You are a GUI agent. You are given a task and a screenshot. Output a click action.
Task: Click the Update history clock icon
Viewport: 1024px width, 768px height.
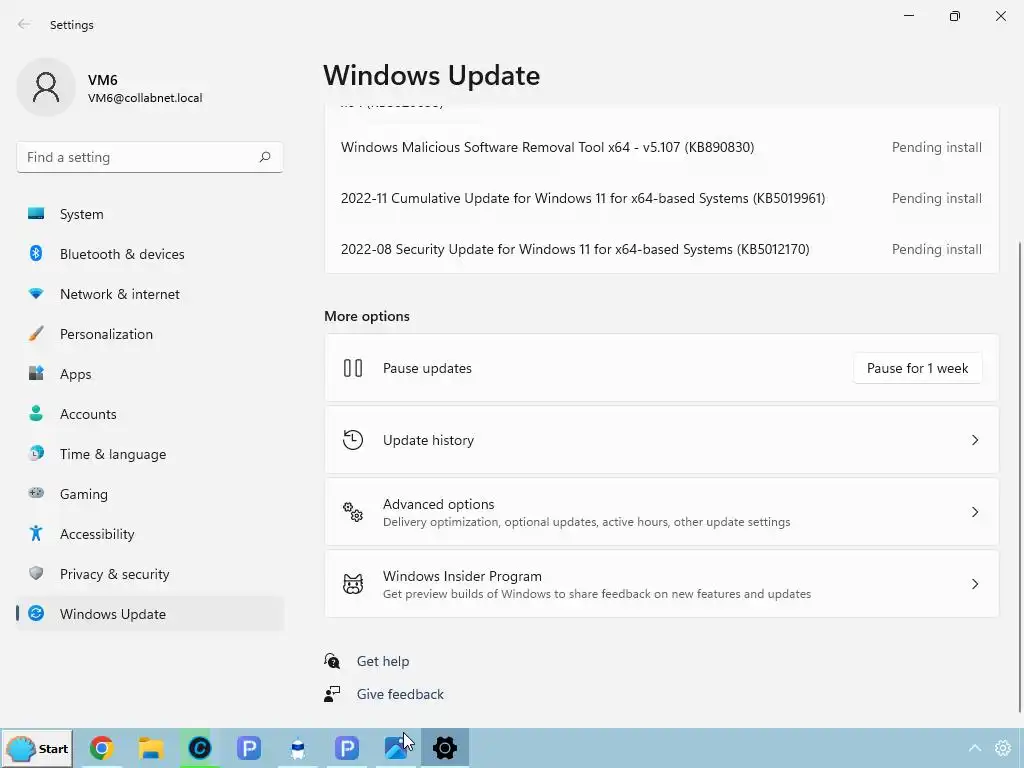[353, 440]
